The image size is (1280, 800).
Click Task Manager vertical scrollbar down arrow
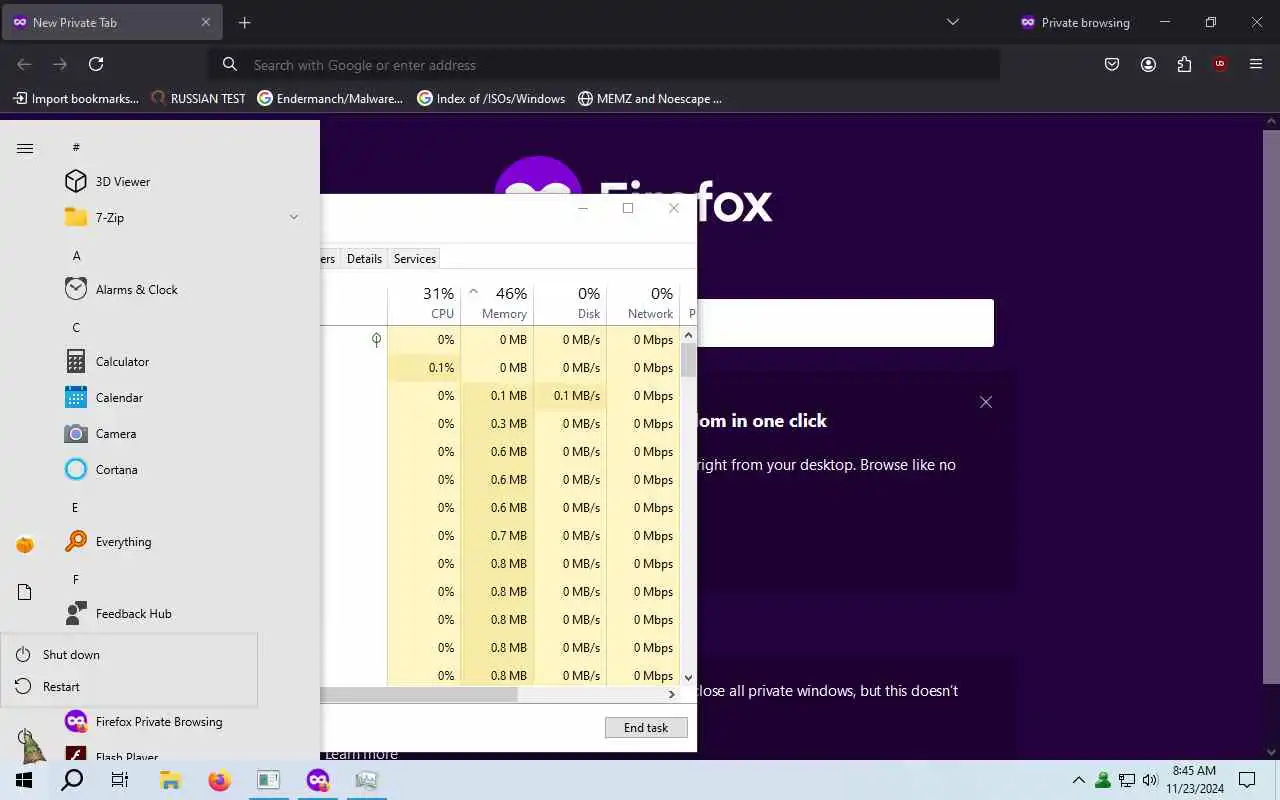[x=688, y=677]
